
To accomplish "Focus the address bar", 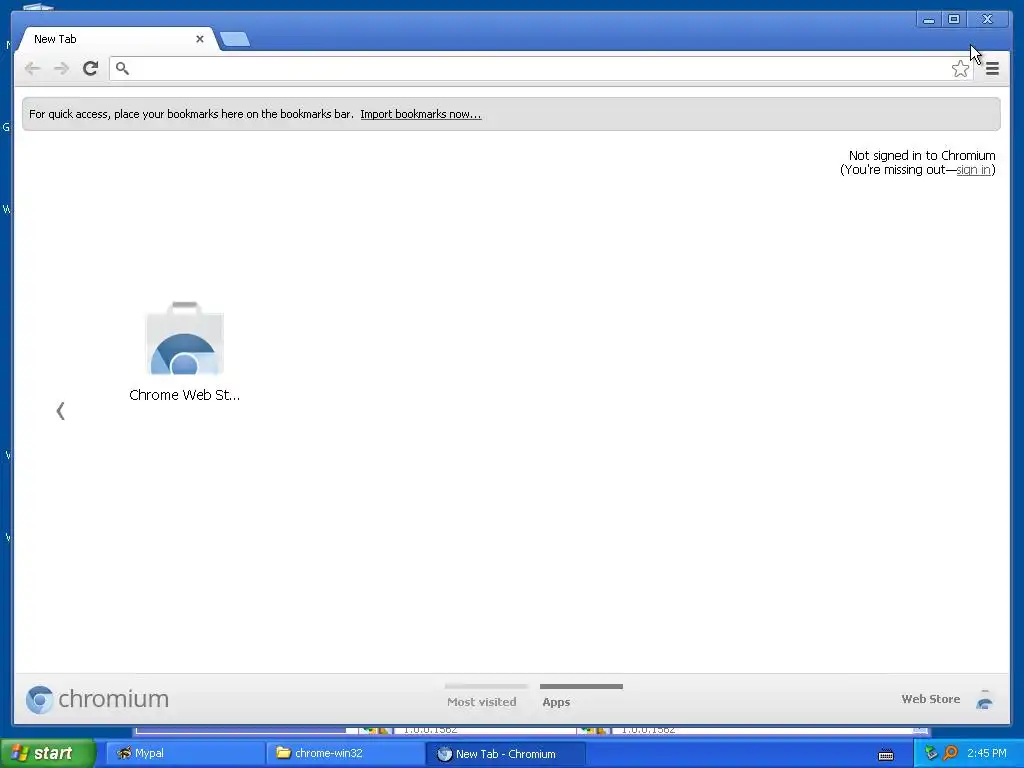I will click(541, 69).
